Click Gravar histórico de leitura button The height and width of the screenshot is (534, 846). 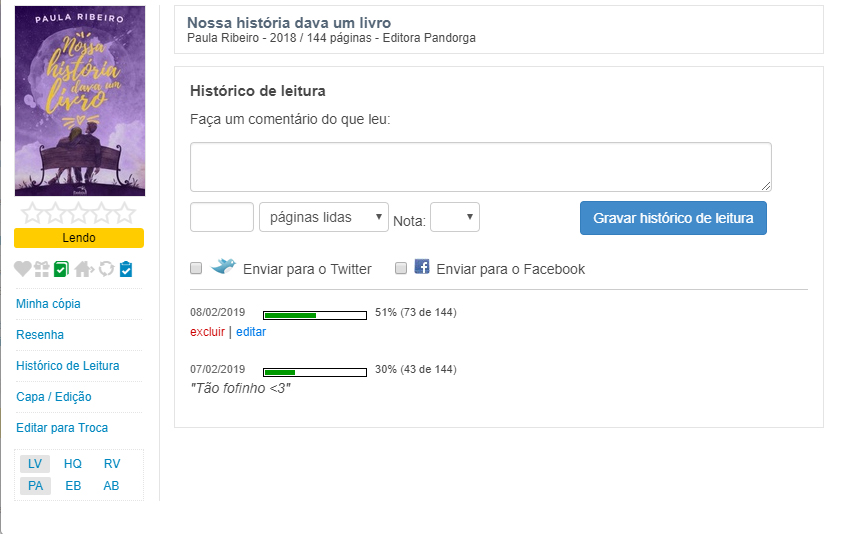673,218
